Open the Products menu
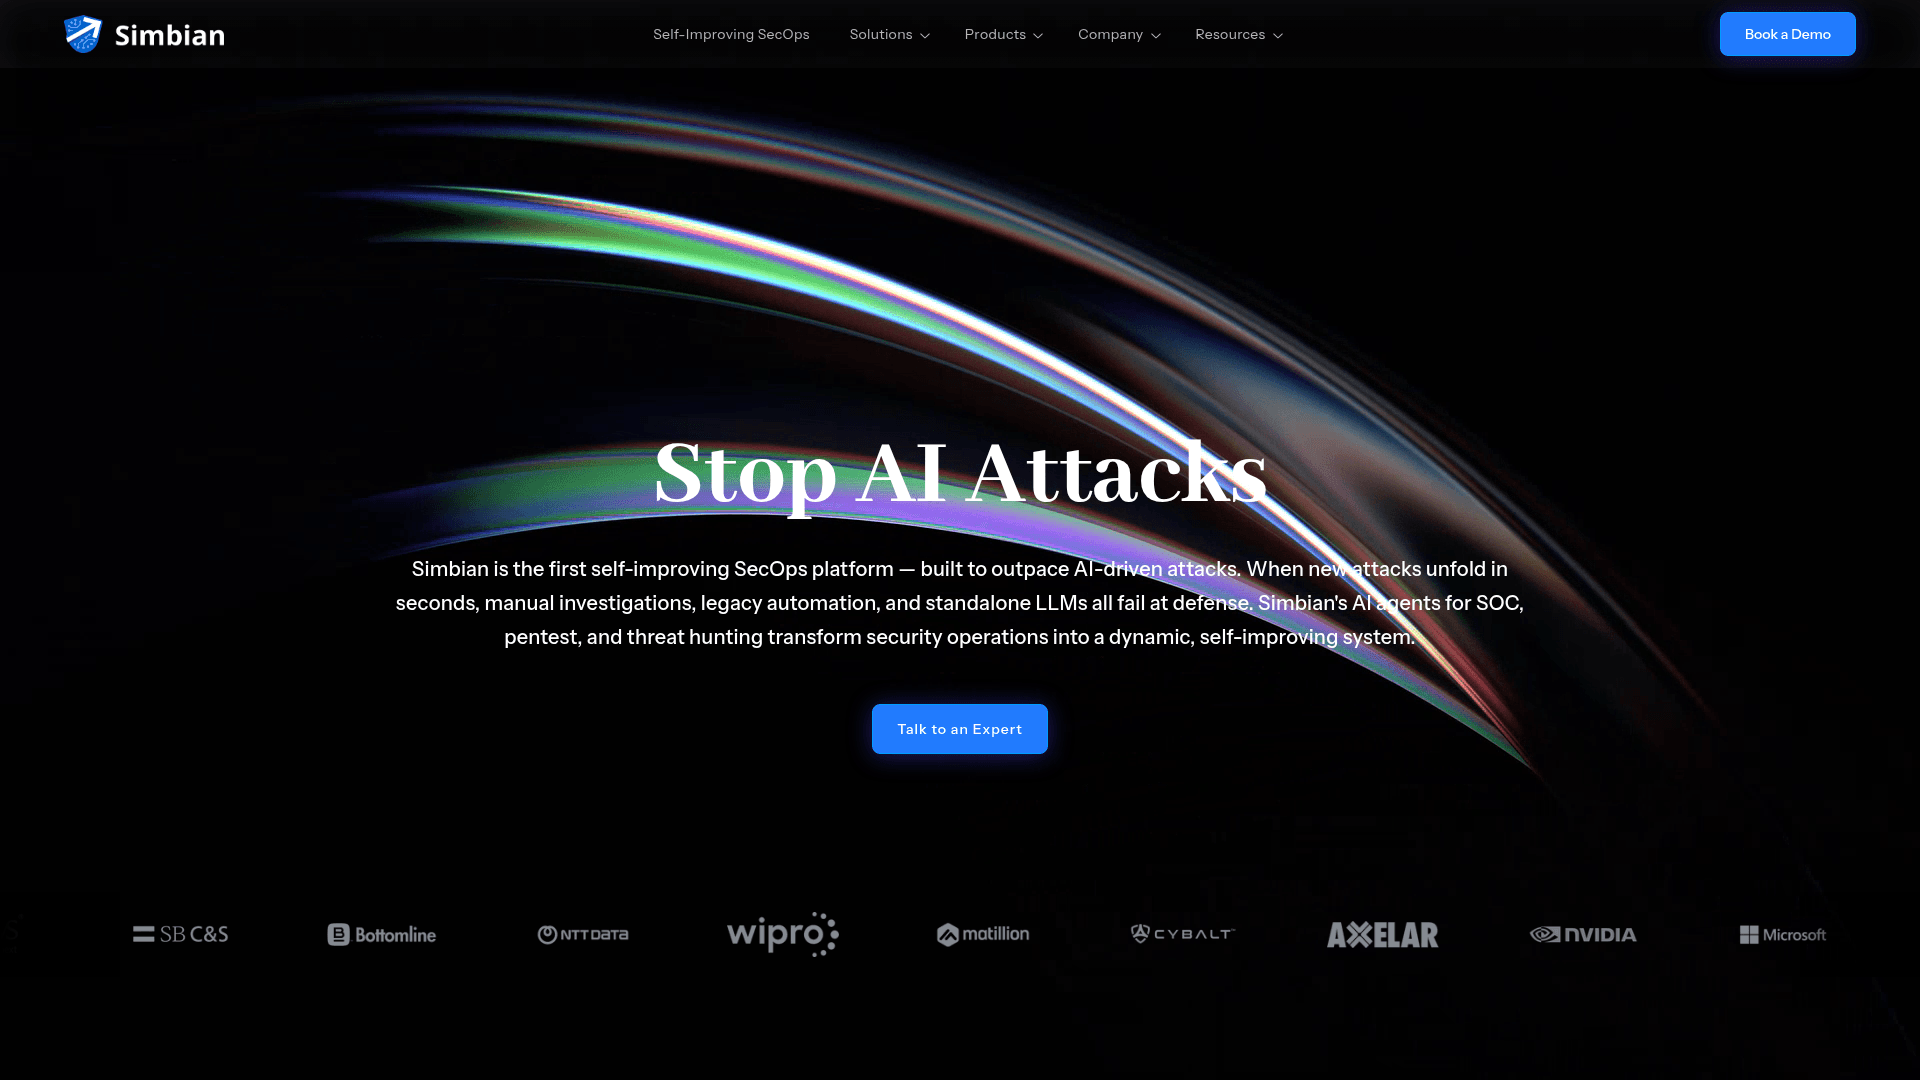1920x1080 pixels. [x=995, y=34]
